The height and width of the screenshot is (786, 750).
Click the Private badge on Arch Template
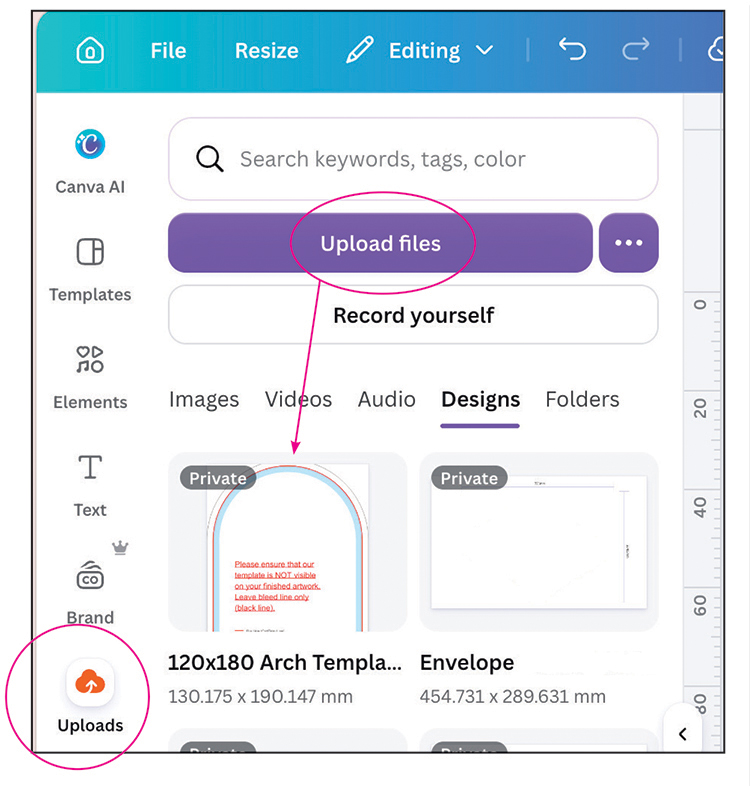tap(218, 478)
